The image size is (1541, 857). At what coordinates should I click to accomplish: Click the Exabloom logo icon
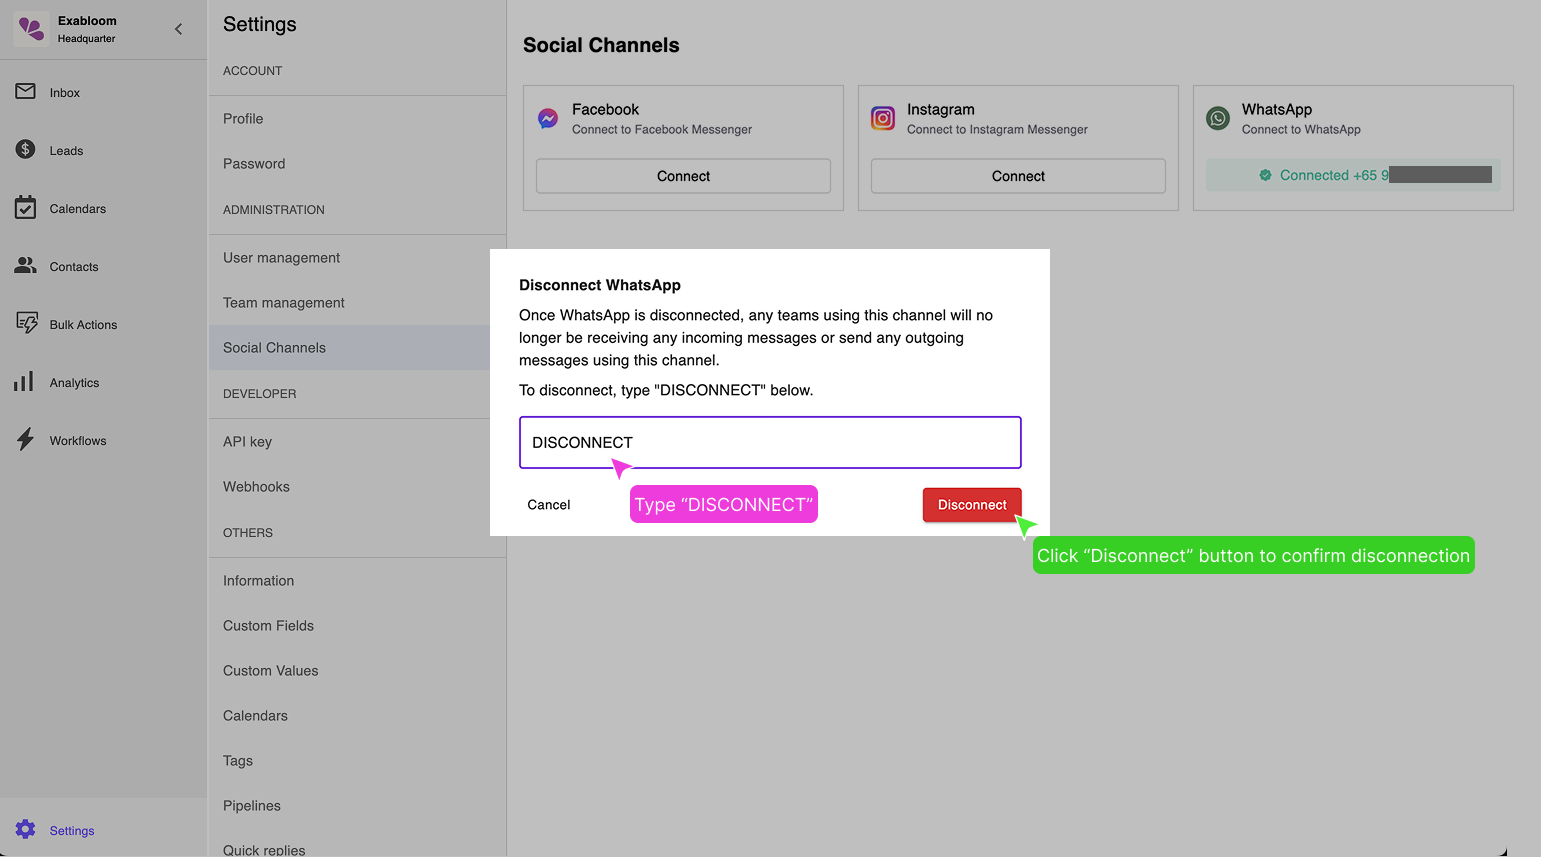[31, 29]
